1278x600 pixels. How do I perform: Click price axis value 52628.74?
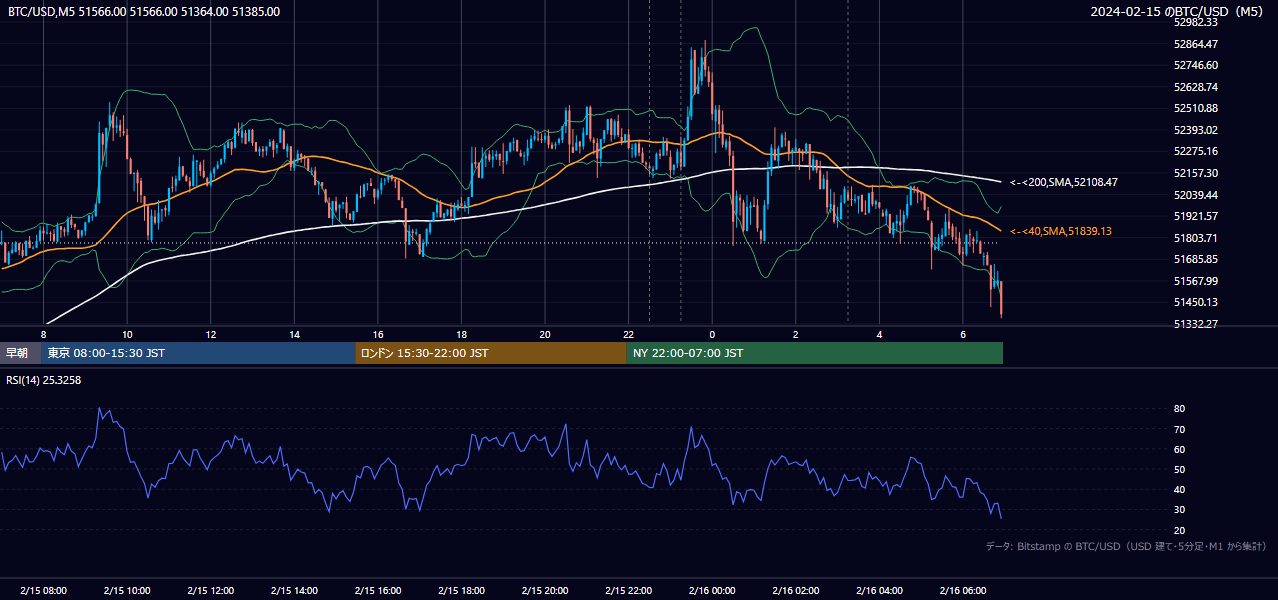coord(1196,87)
